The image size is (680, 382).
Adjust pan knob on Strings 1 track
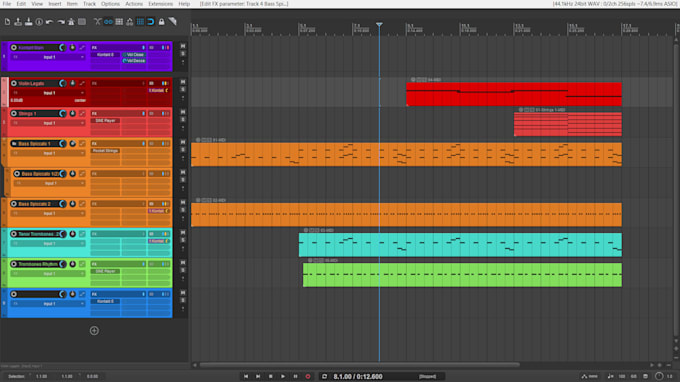(x=72, y=114)
